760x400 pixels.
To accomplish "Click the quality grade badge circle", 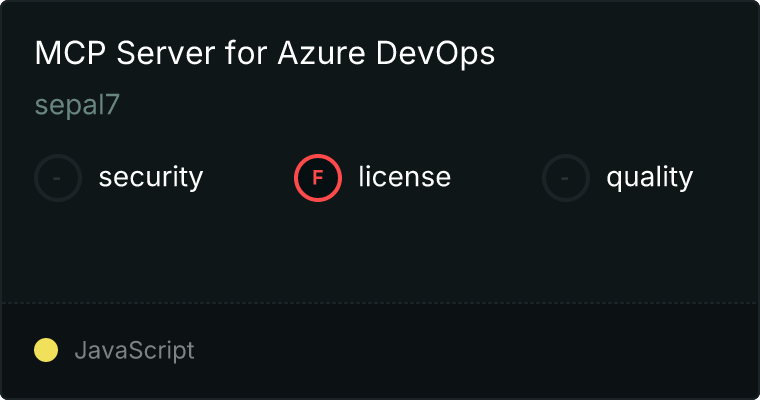I will tap(566, 178).
